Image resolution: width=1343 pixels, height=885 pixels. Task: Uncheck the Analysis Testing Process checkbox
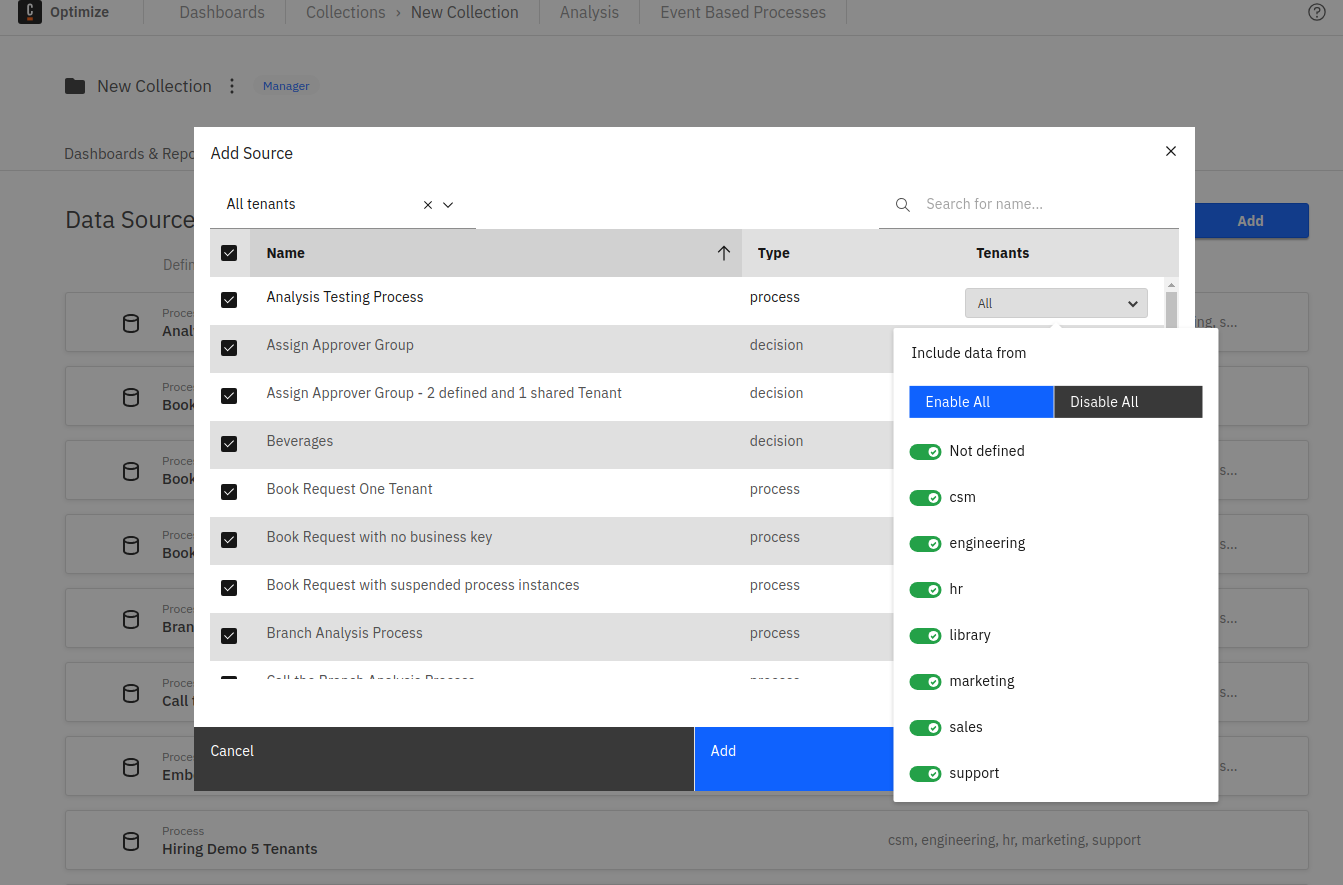229,300
